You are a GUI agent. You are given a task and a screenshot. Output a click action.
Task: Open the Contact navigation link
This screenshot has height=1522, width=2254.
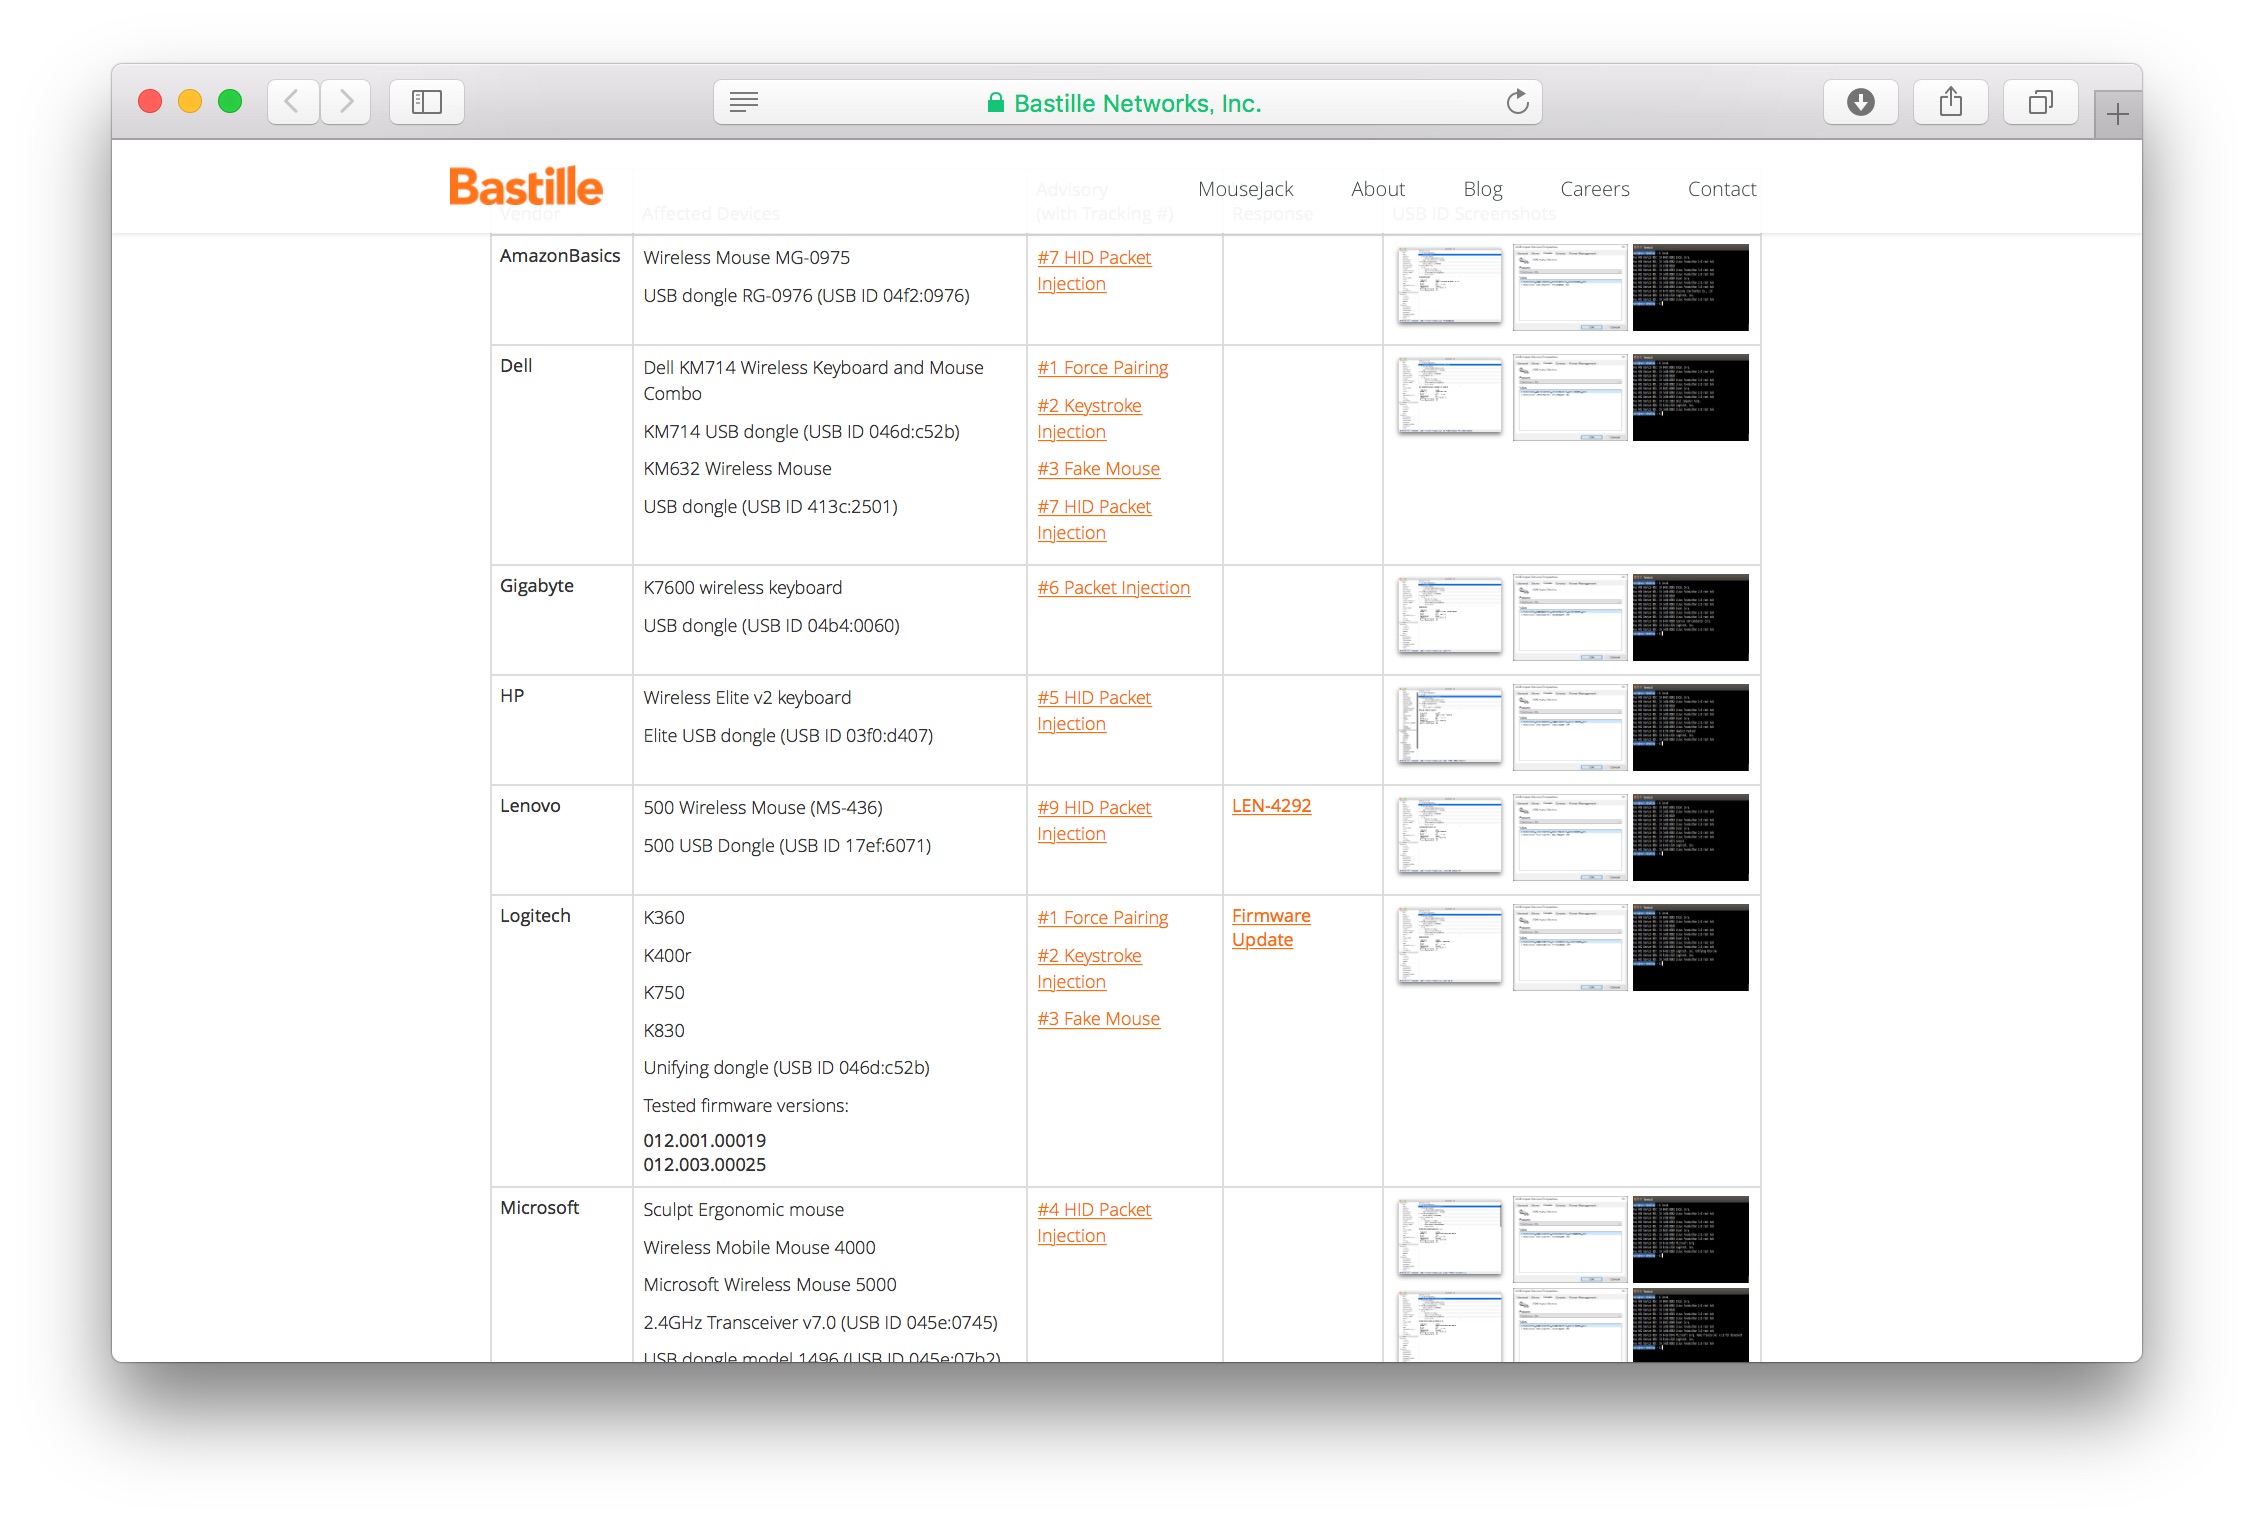click(x=1721, y=189)
